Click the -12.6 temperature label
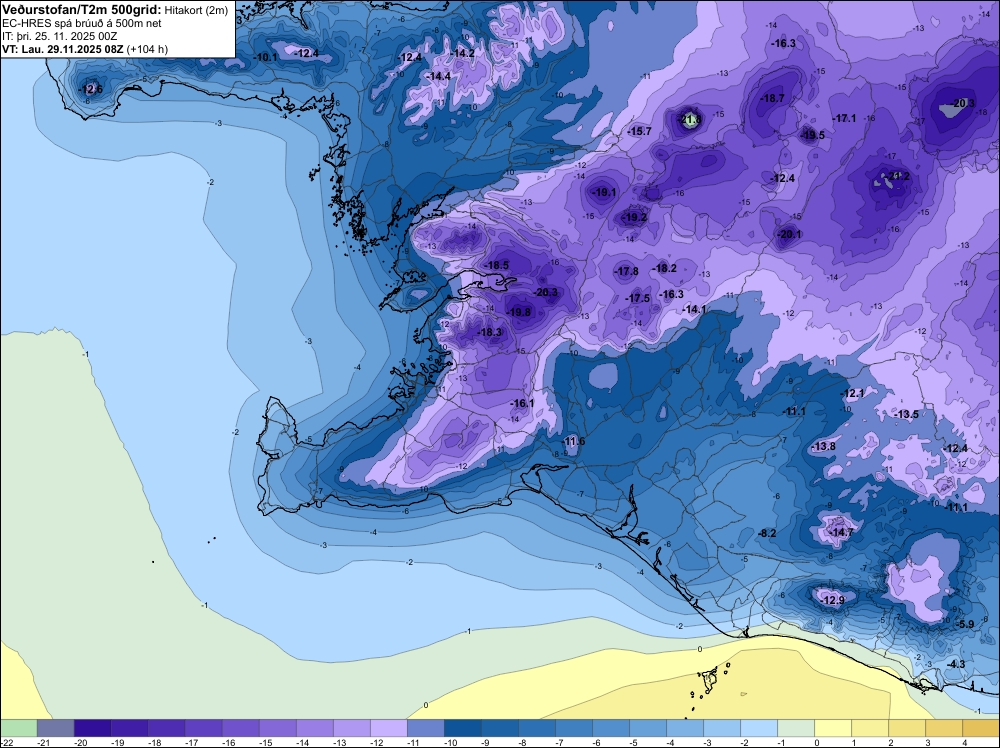The width and height of the screenshot is (1000, 748). [90, 89]
